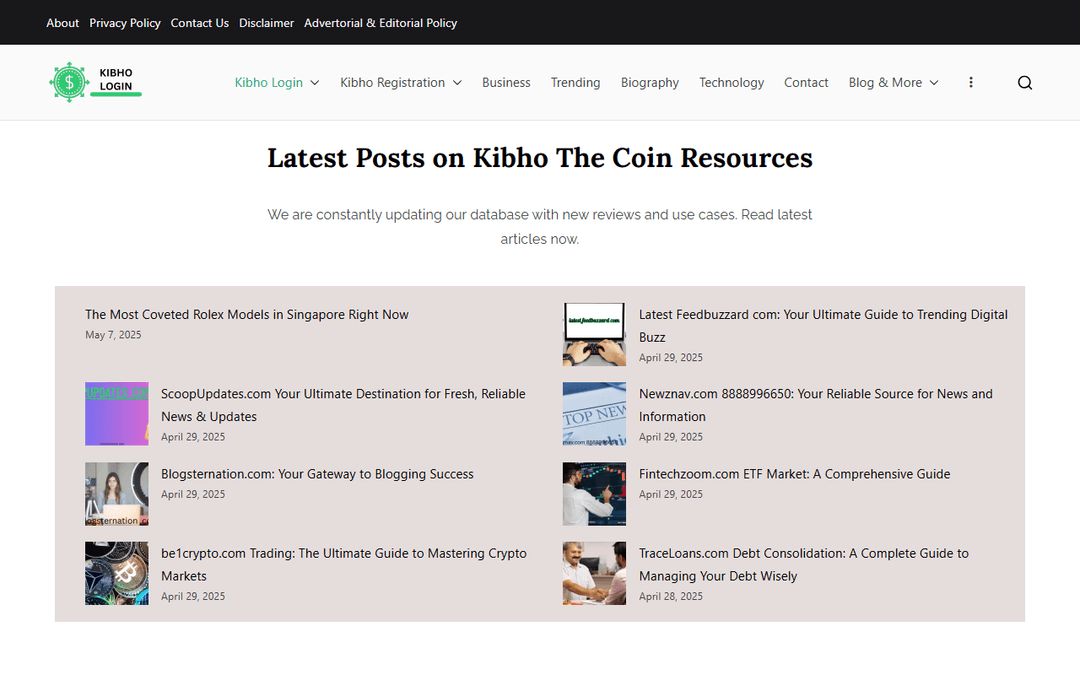The image size is (1080, 675).
Task: Open the About link in top bar
Action: (x=63, y=23)
